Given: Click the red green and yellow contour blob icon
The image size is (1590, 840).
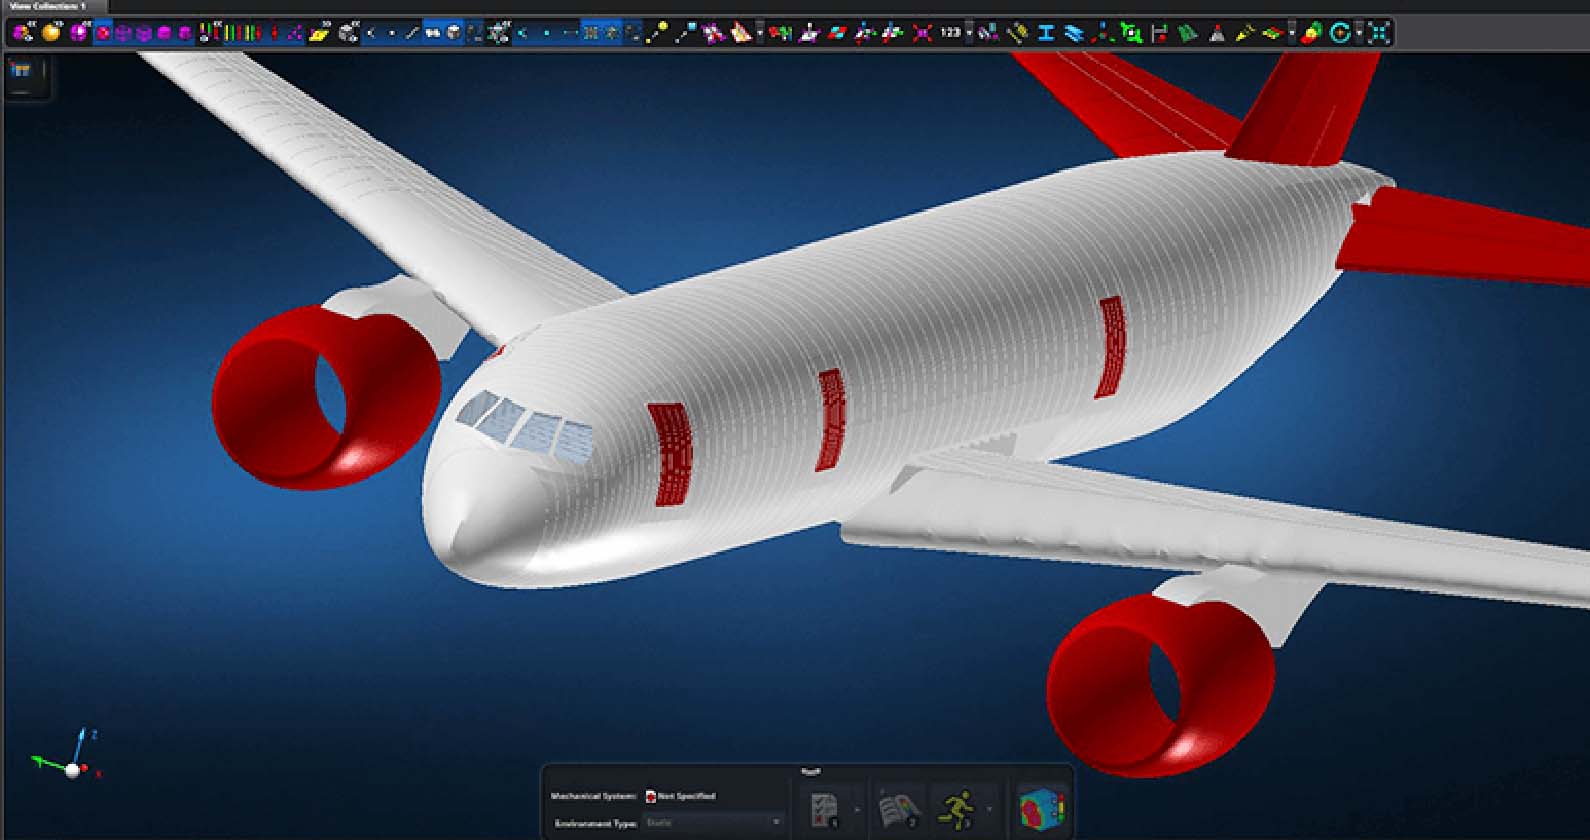Looking at the screenshot, I should point(1312,33).
